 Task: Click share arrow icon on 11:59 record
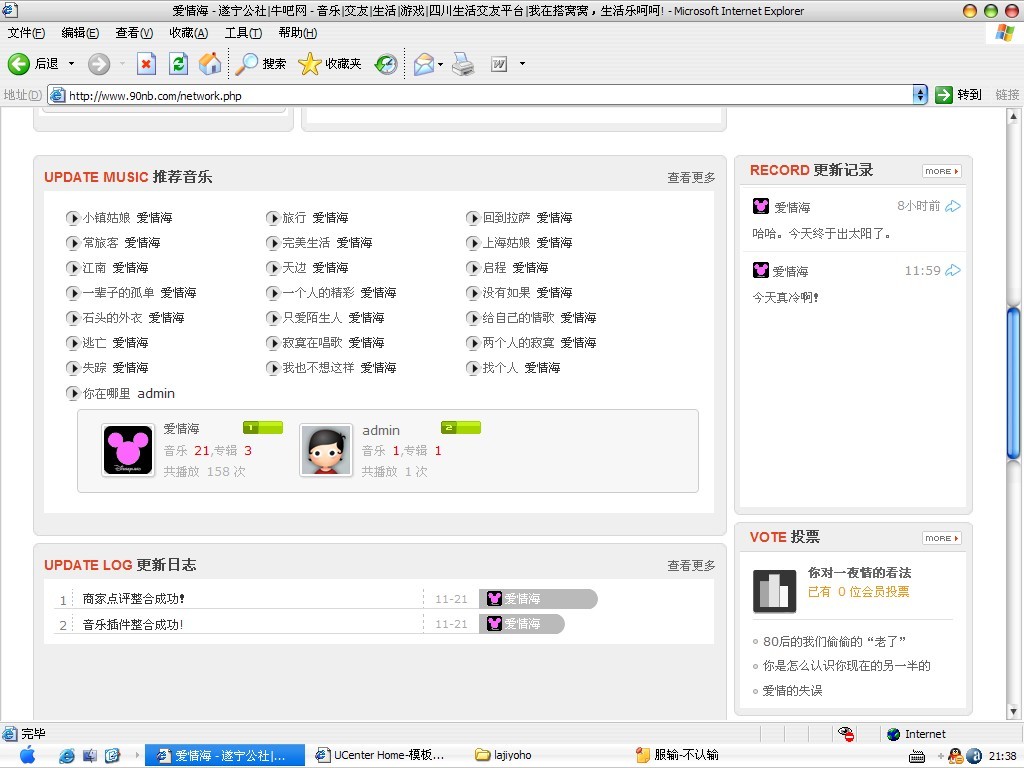(953, 270)
